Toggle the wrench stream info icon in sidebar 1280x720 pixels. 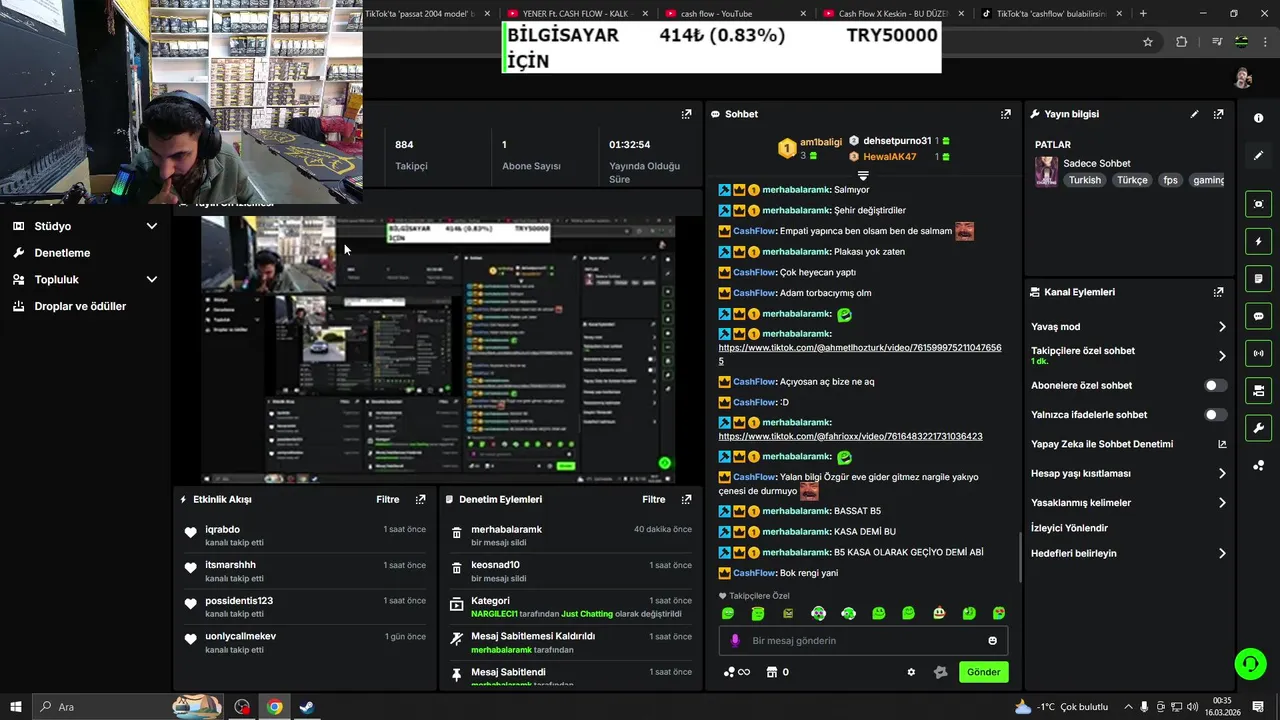(x=1258, y=428)
